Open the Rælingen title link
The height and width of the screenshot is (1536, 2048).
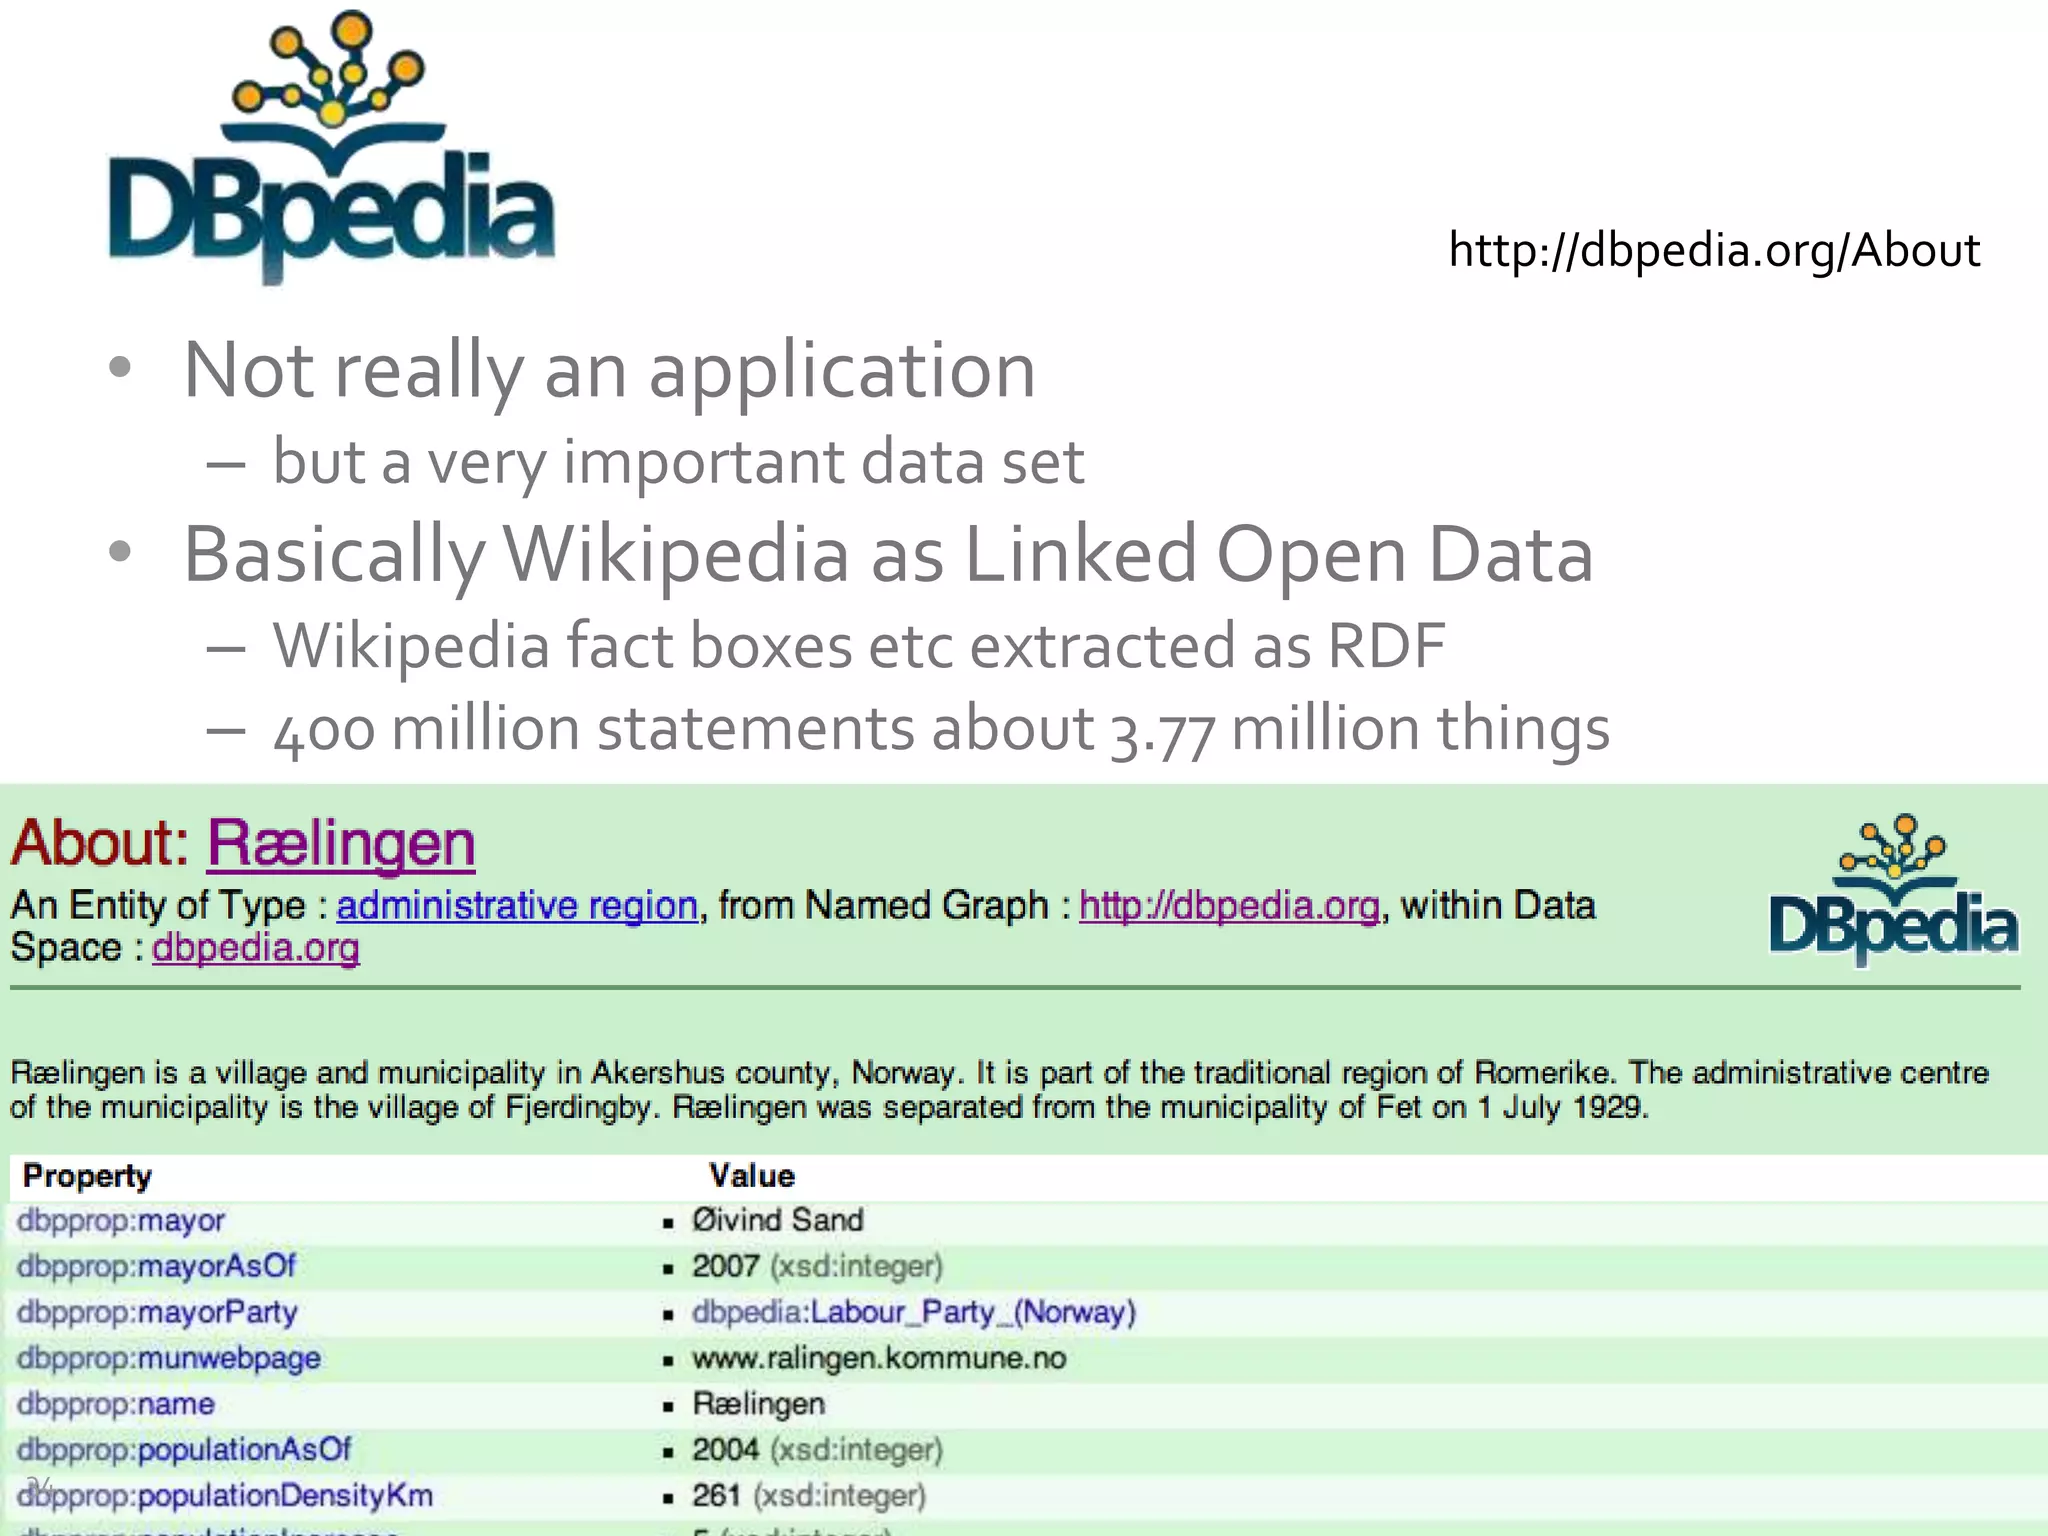(341, 843)
